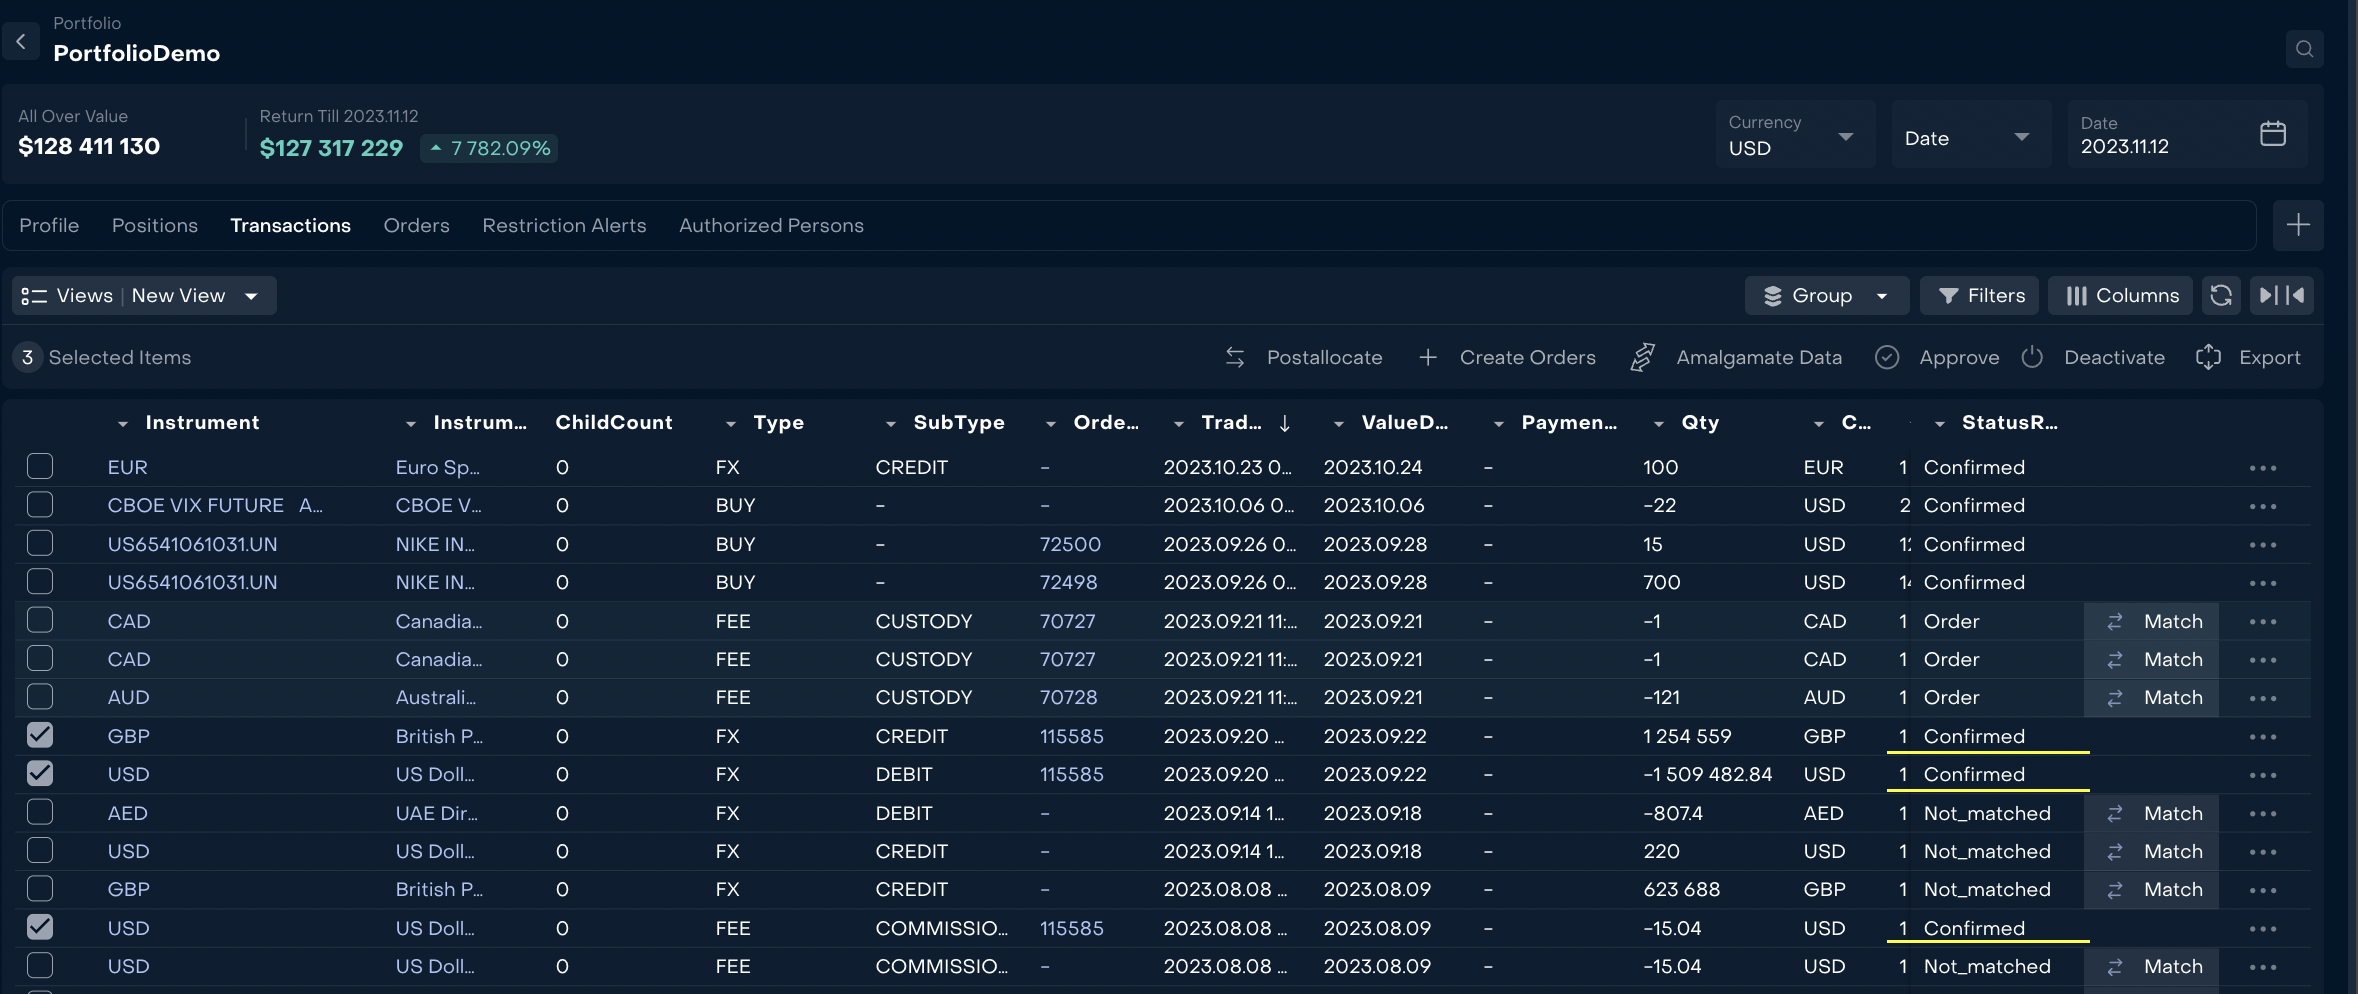Click the Postallocate arrows icon
The width and height of the screenshot is (2358, 994).
[x=1235, y=357]
